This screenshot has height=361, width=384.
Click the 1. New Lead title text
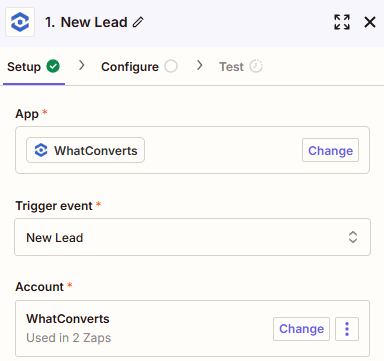point(86,22)
